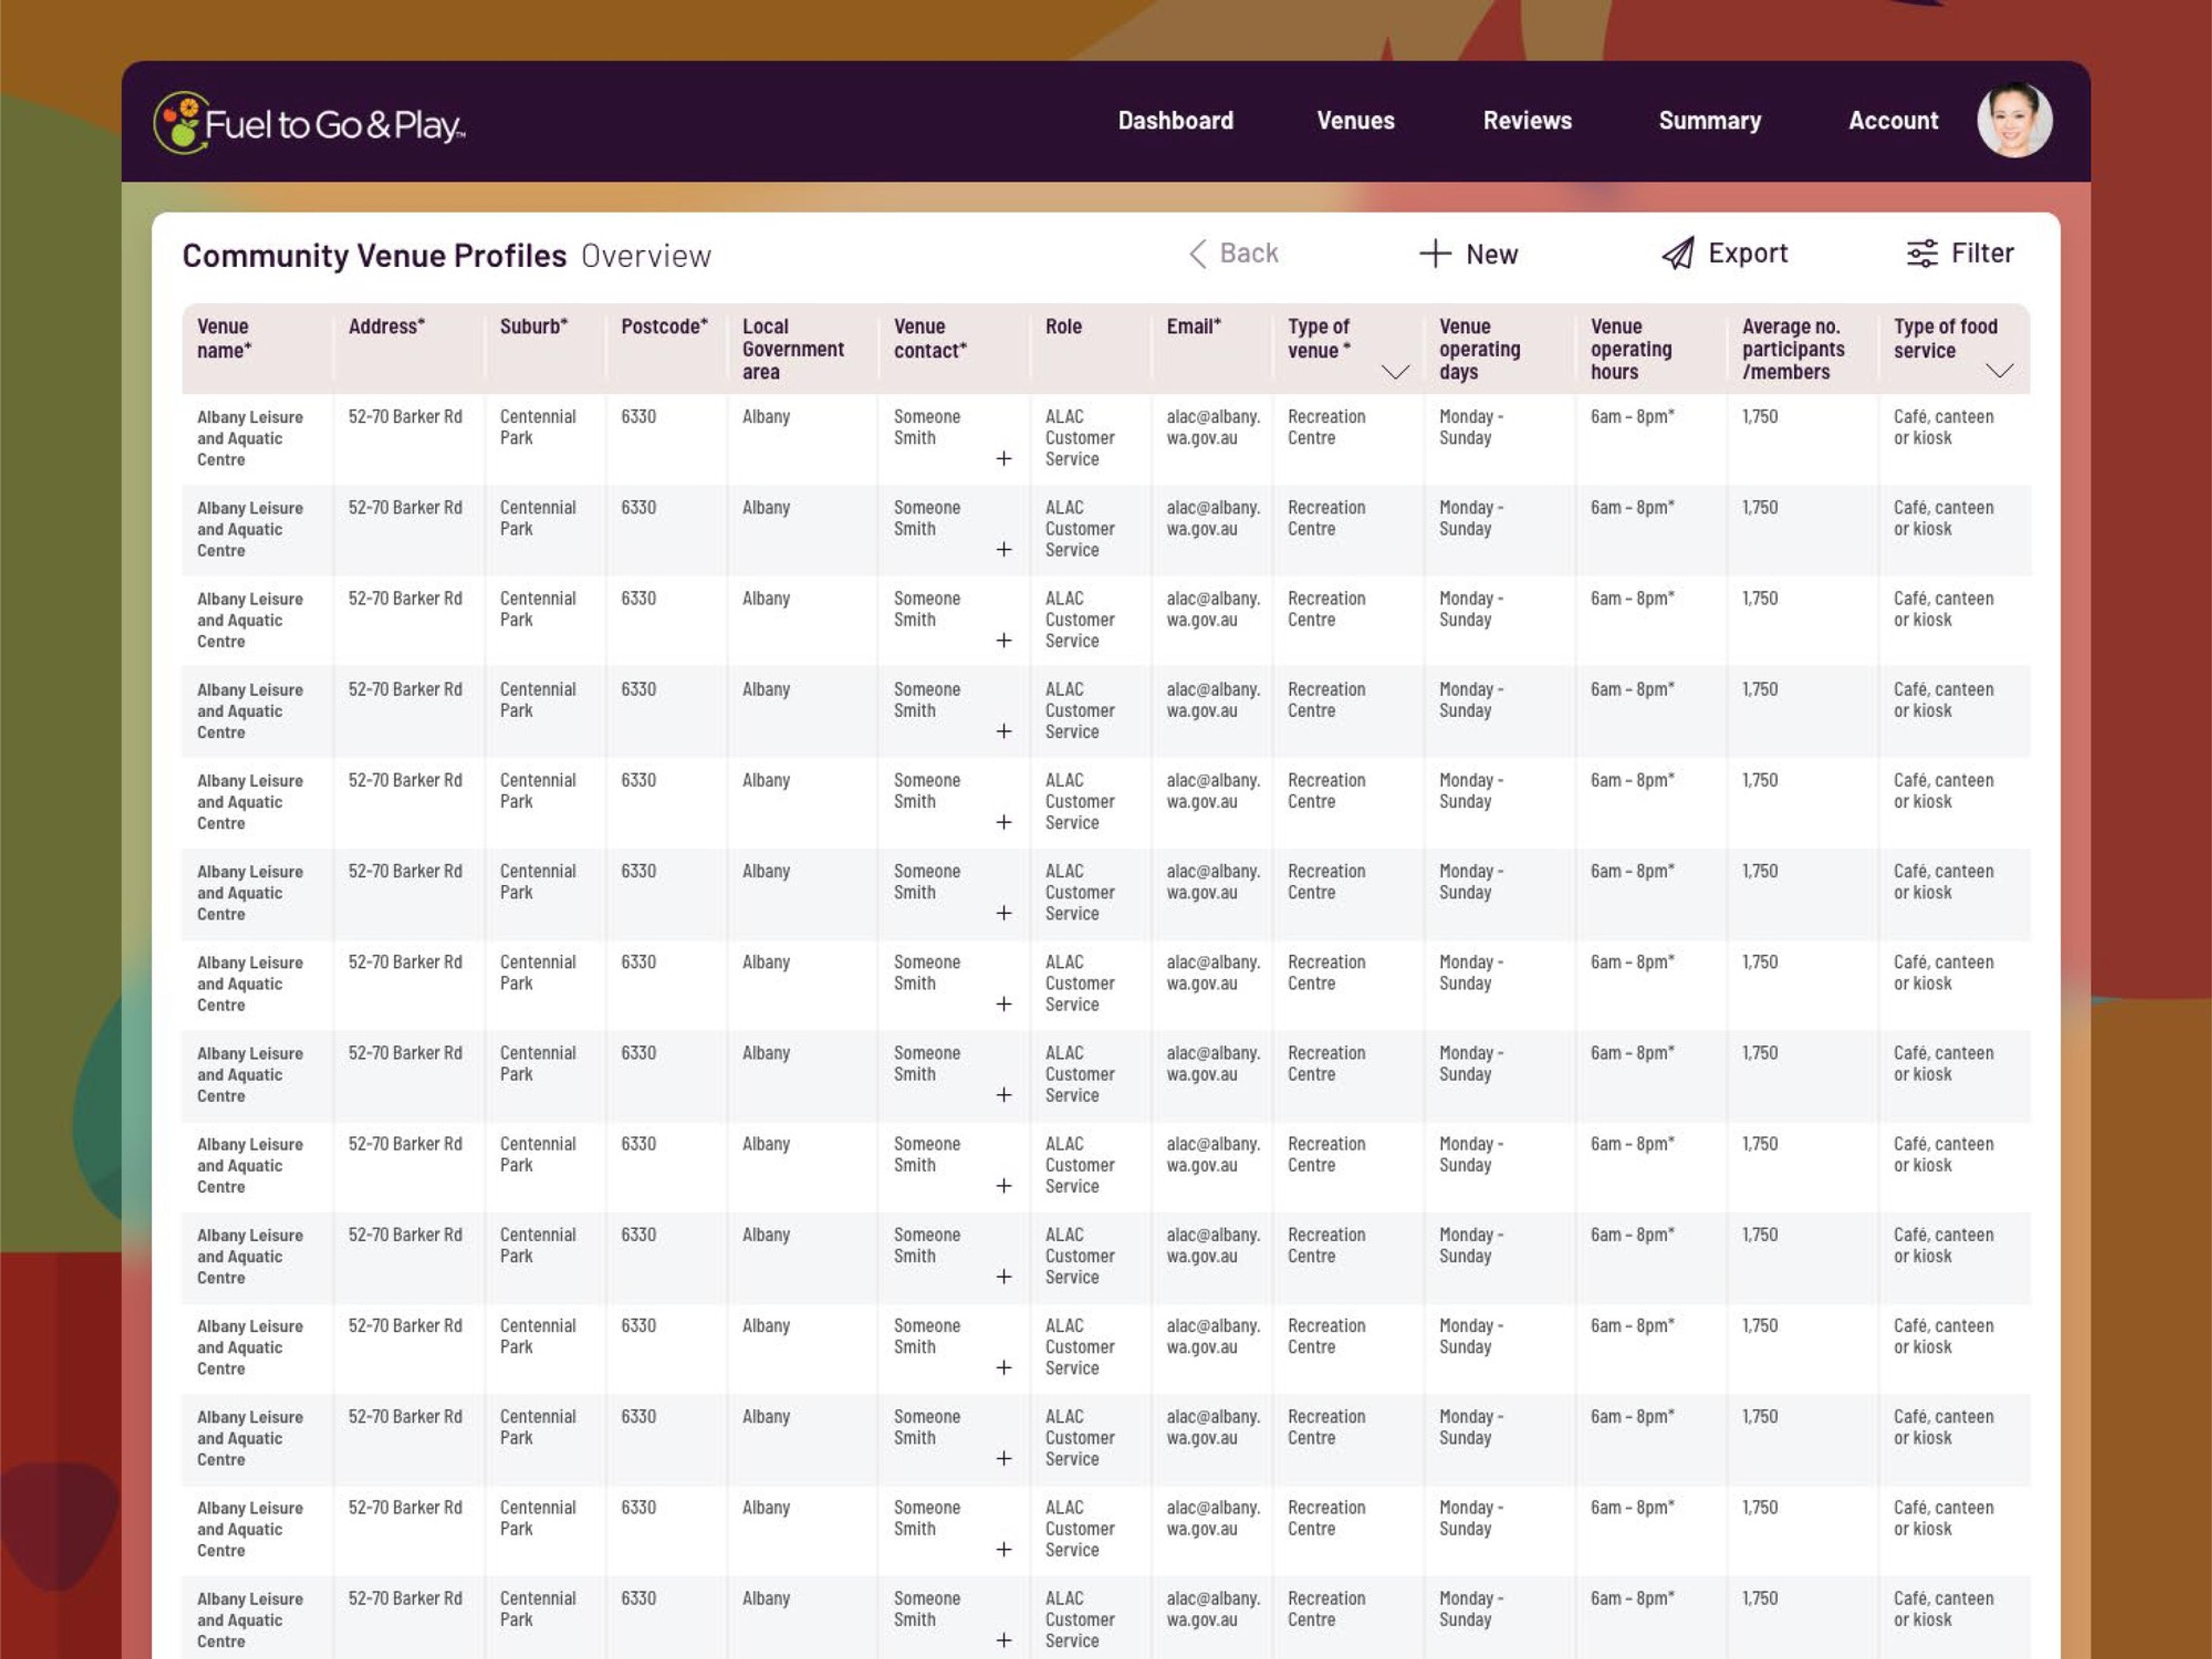This screenshot has height=1659, width=2212.
Task: Click the Suburb* column header
Action: (x=533, y=327)
